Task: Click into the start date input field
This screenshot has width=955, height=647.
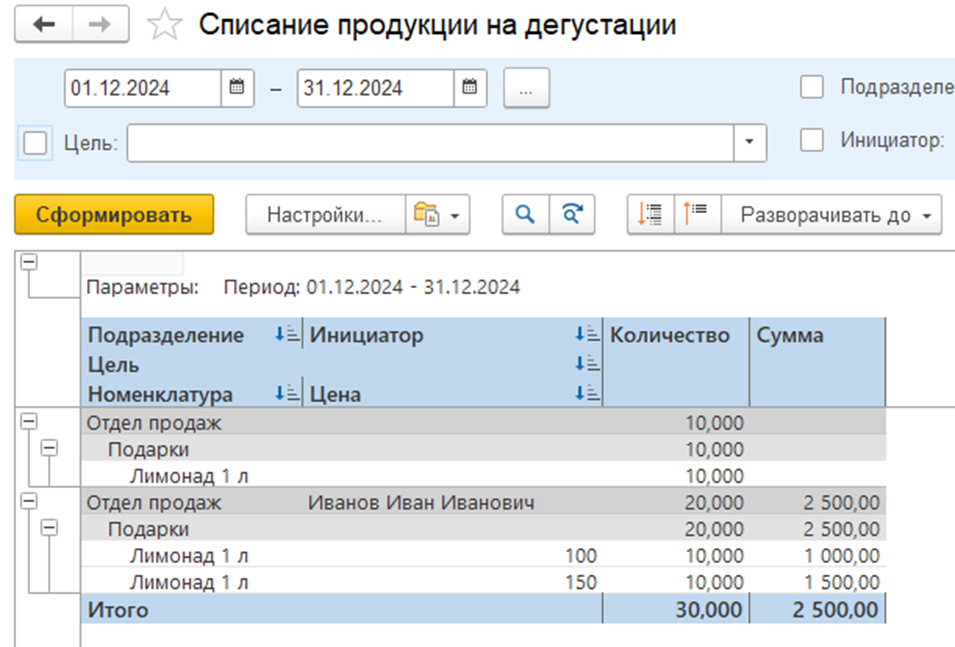Action: coord(142,88)
